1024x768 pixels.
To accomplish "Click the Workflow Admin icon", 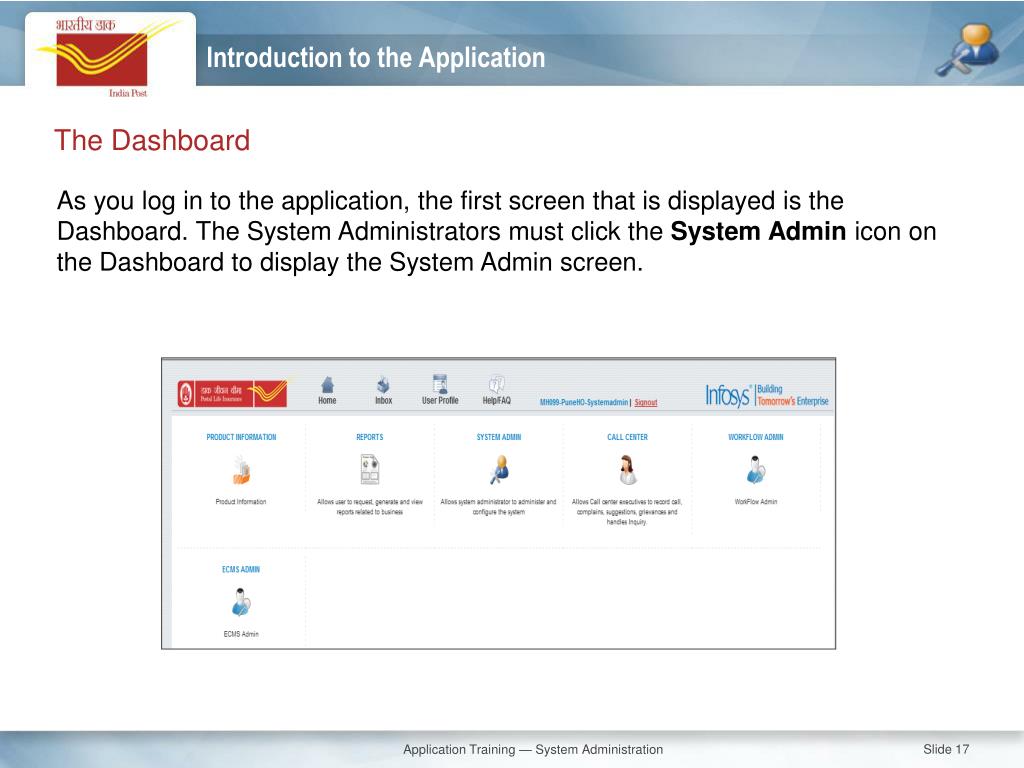I will point(756,470).
